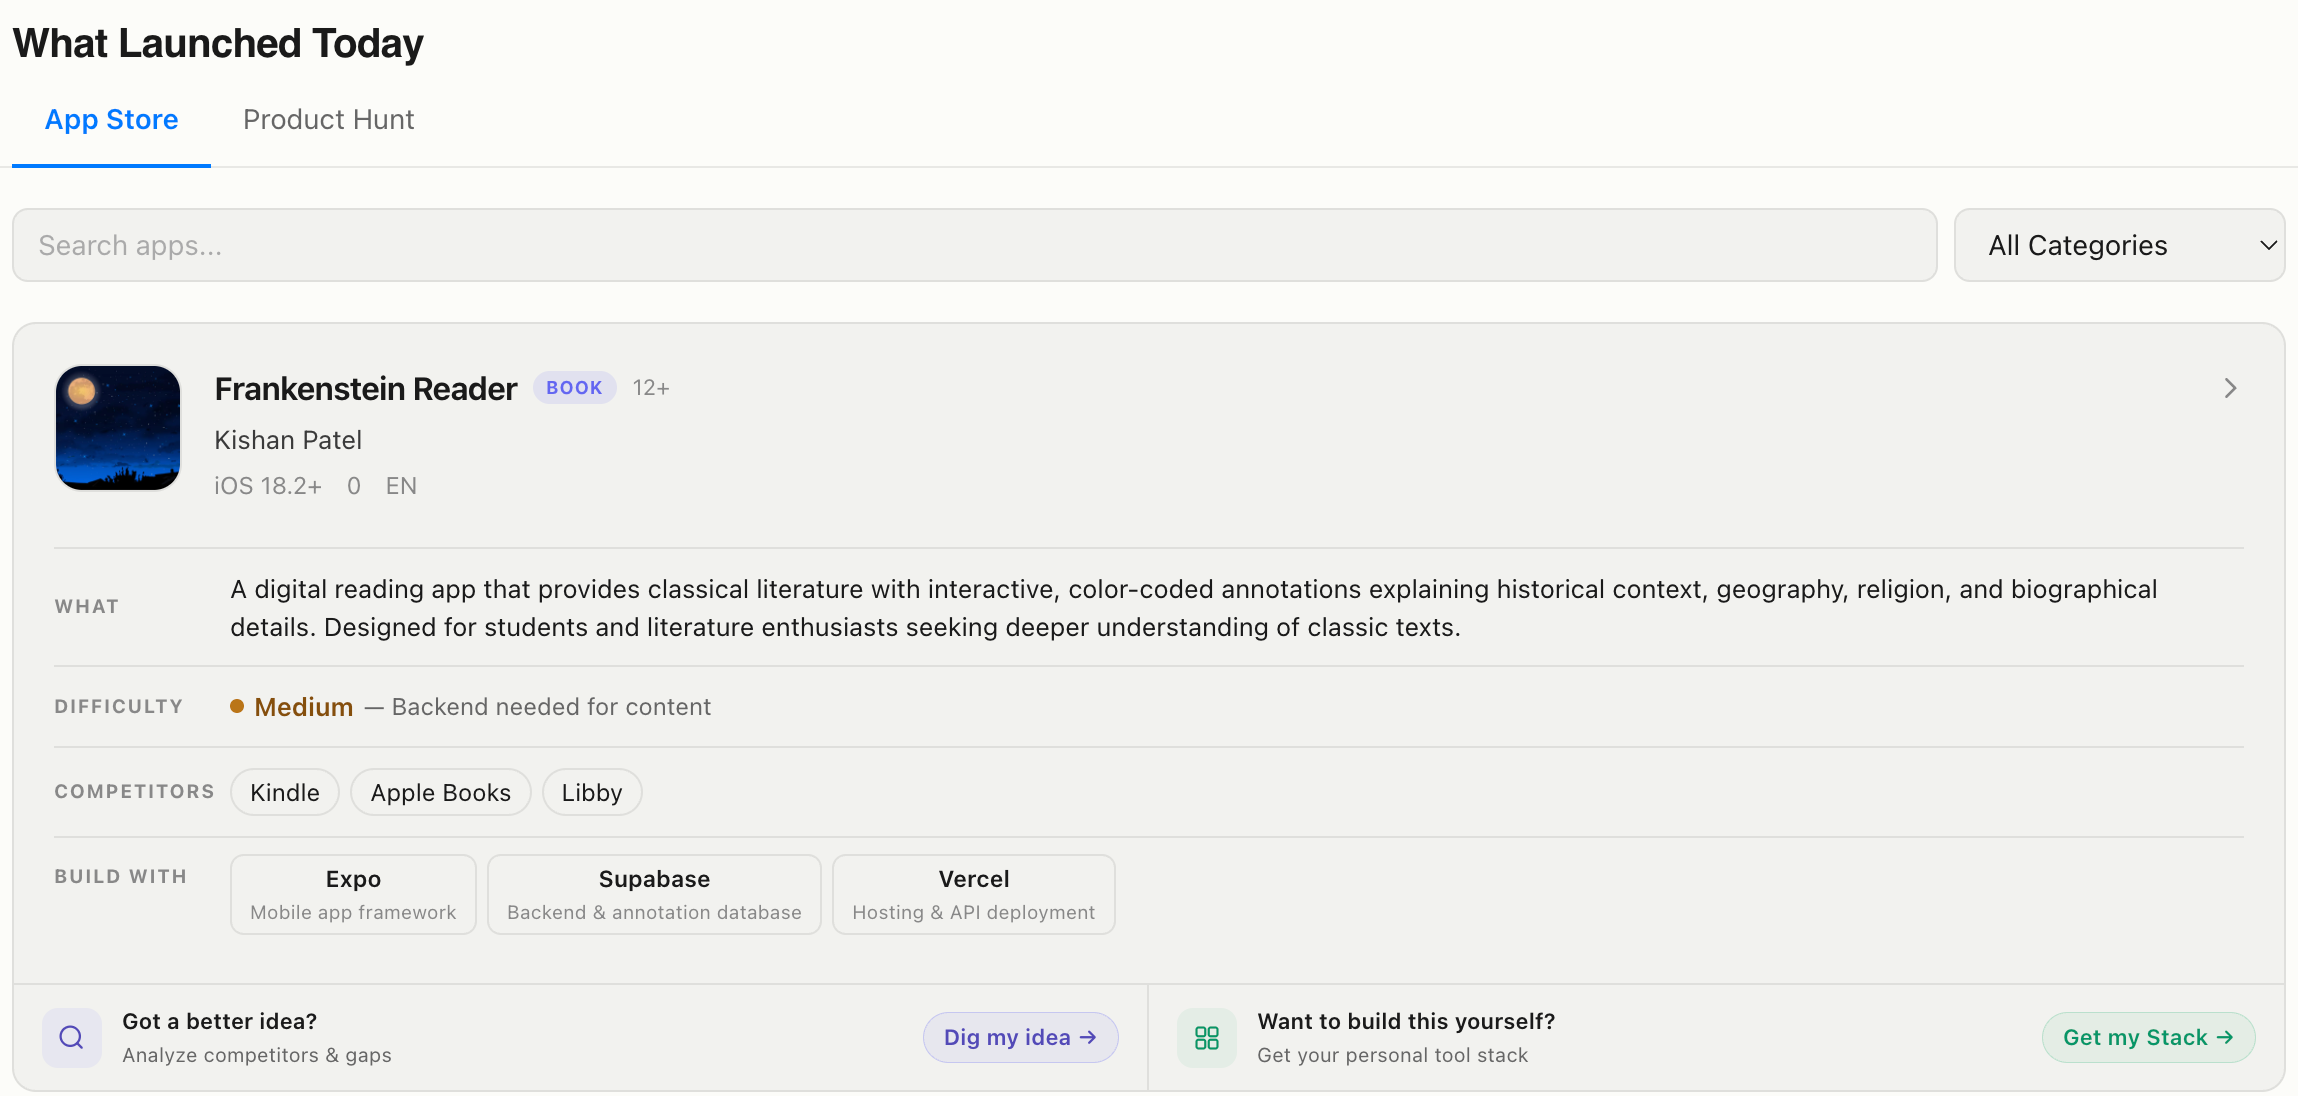
Task: Click the Kindle competitor chip
Action: pyautogui.click(x=285, y=792)
